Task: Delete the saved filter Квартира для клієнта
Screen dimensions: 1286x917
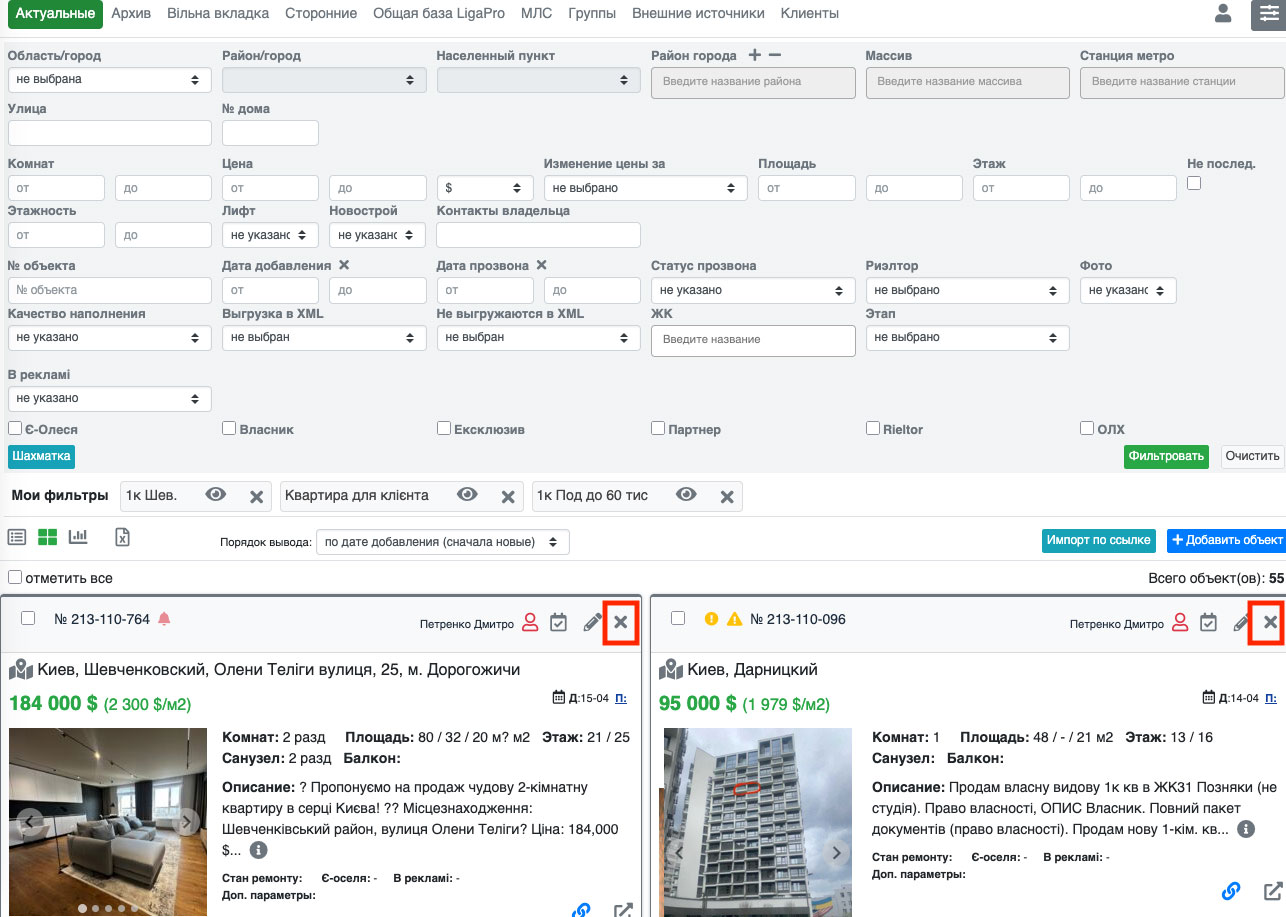Action: click(x=507, y=496)
